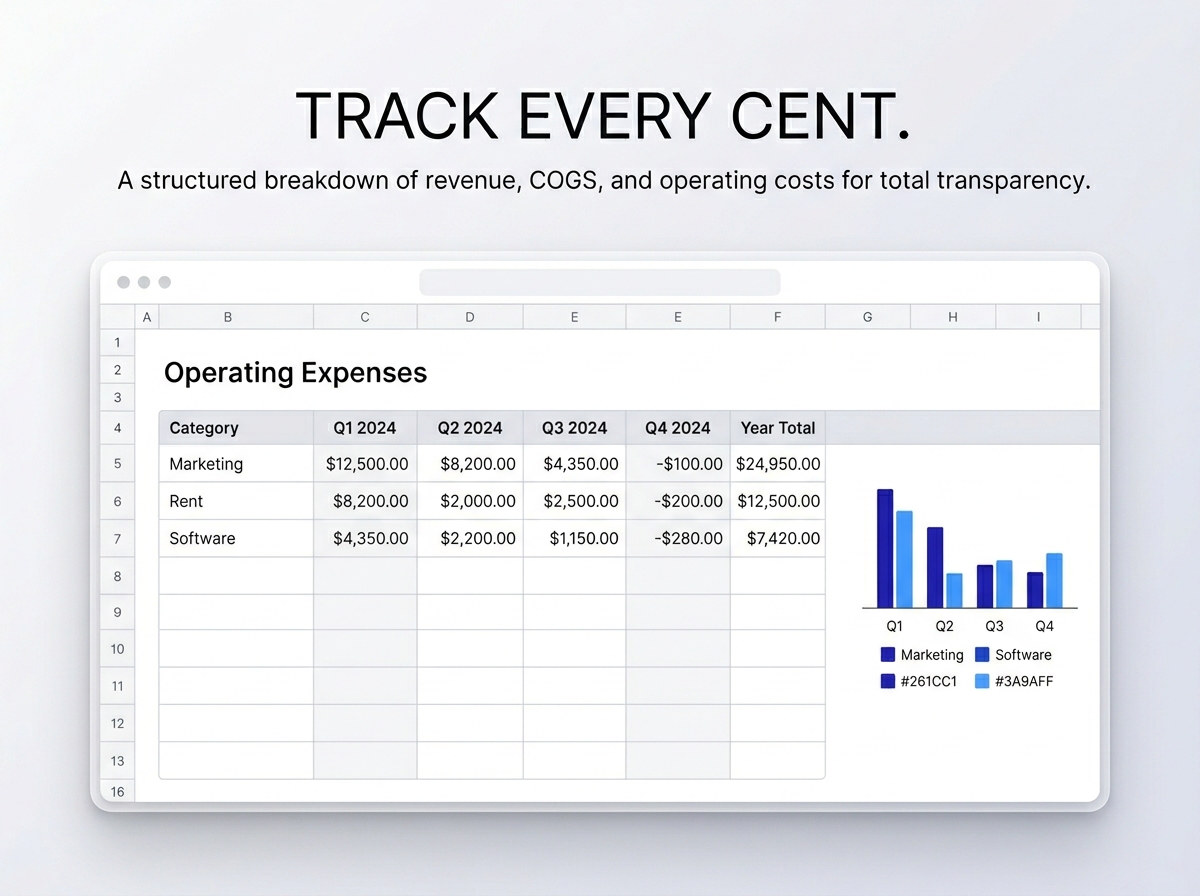Screen dimensions: 1200x896
Task: Click the Q3 2024 header cell
Action: [574, 428]
